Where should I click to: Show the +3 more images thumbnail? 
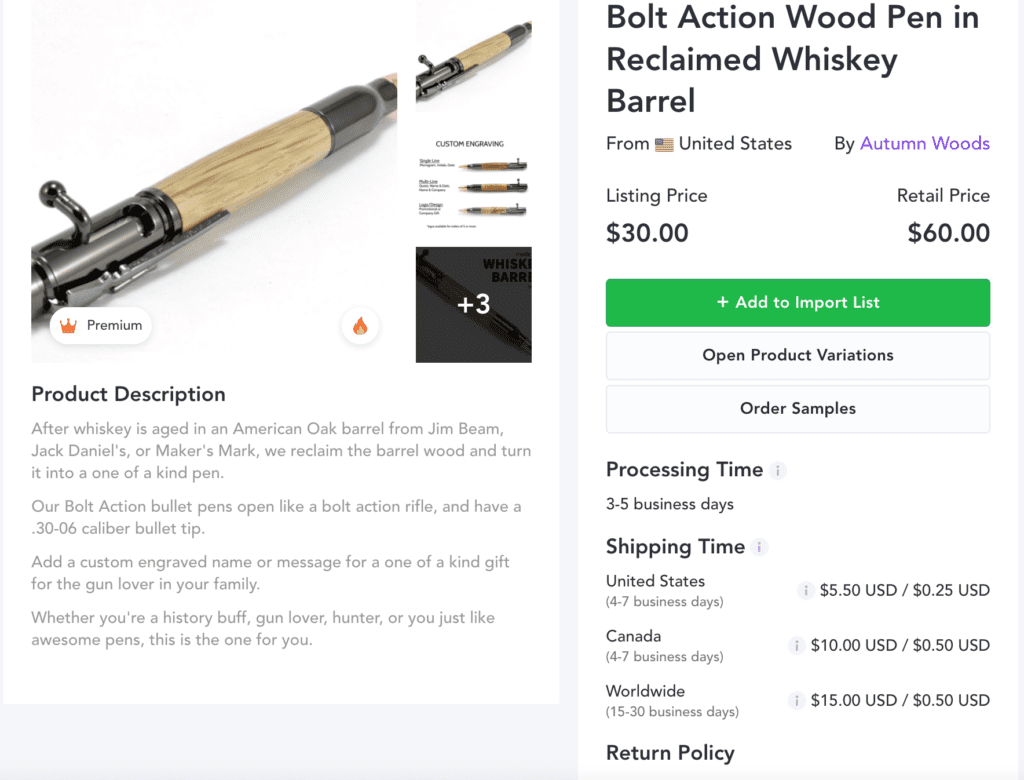[x=473, y=304]
